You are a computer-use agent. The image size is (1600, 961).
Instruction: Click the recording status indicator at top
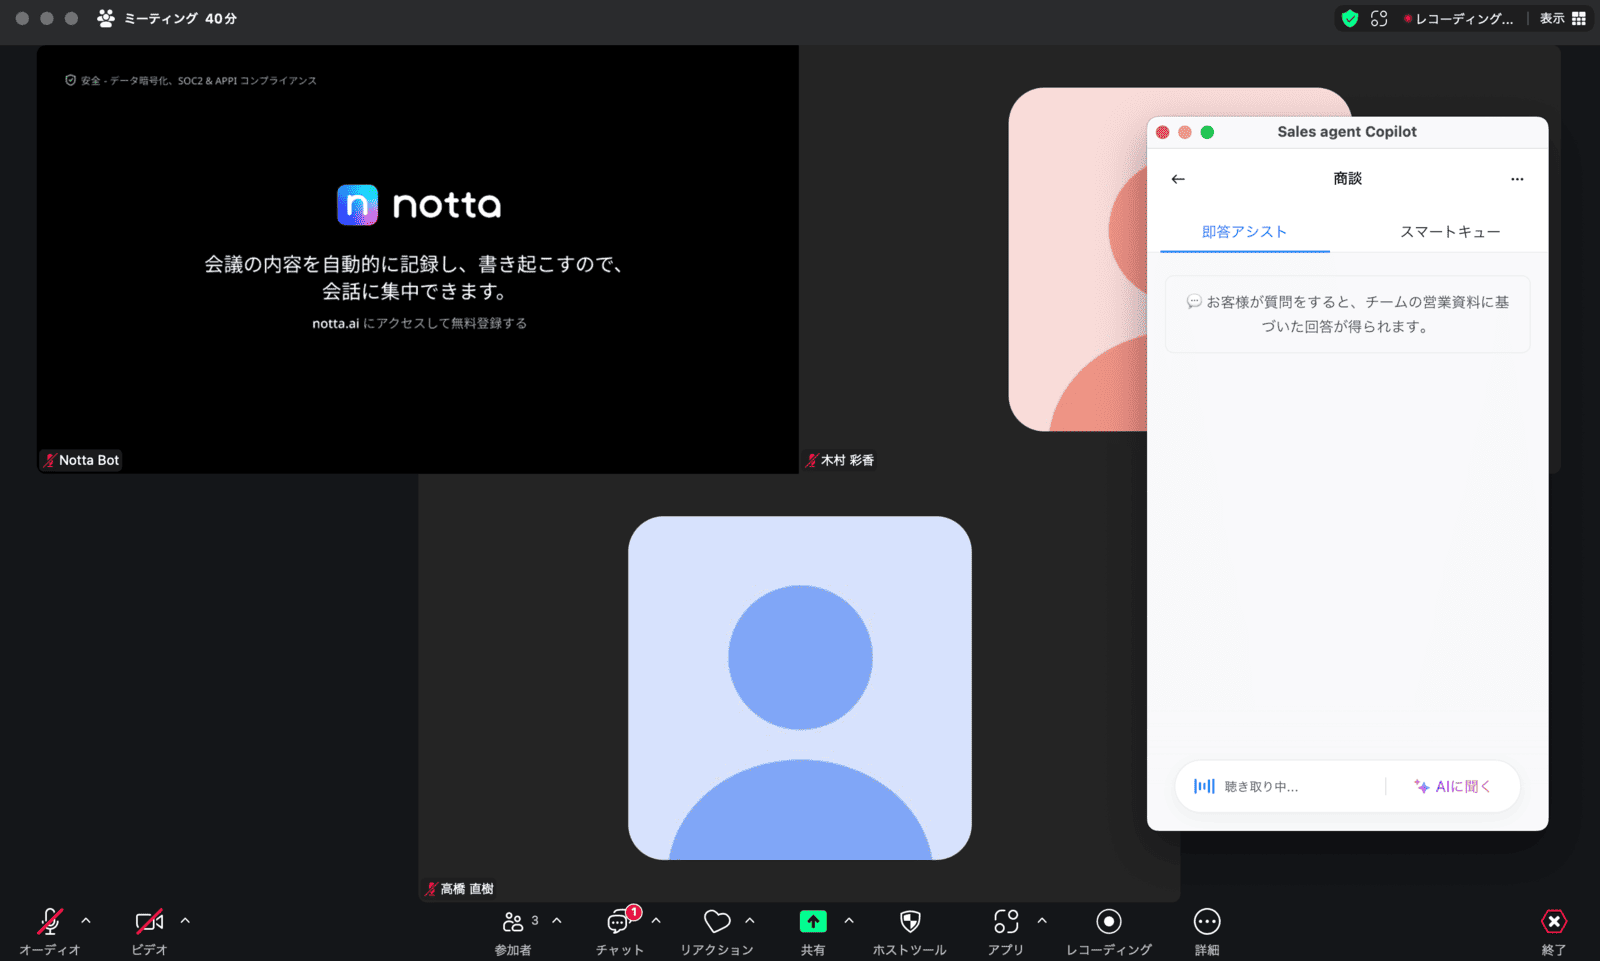(x=1459, y=18)
